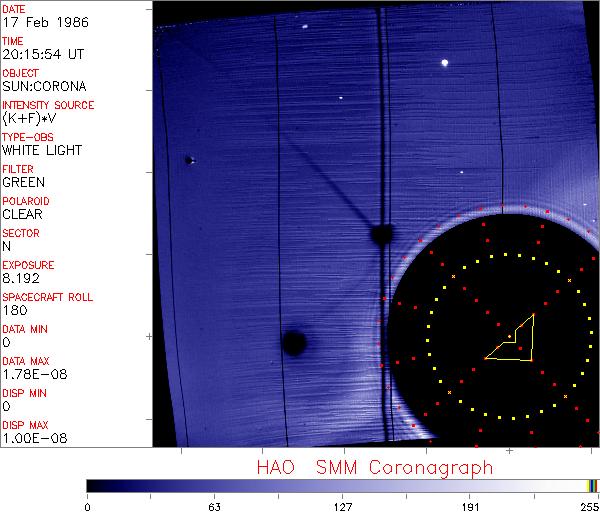
Task: Click the bright white star near the top
Action: [x=443, y=63]
